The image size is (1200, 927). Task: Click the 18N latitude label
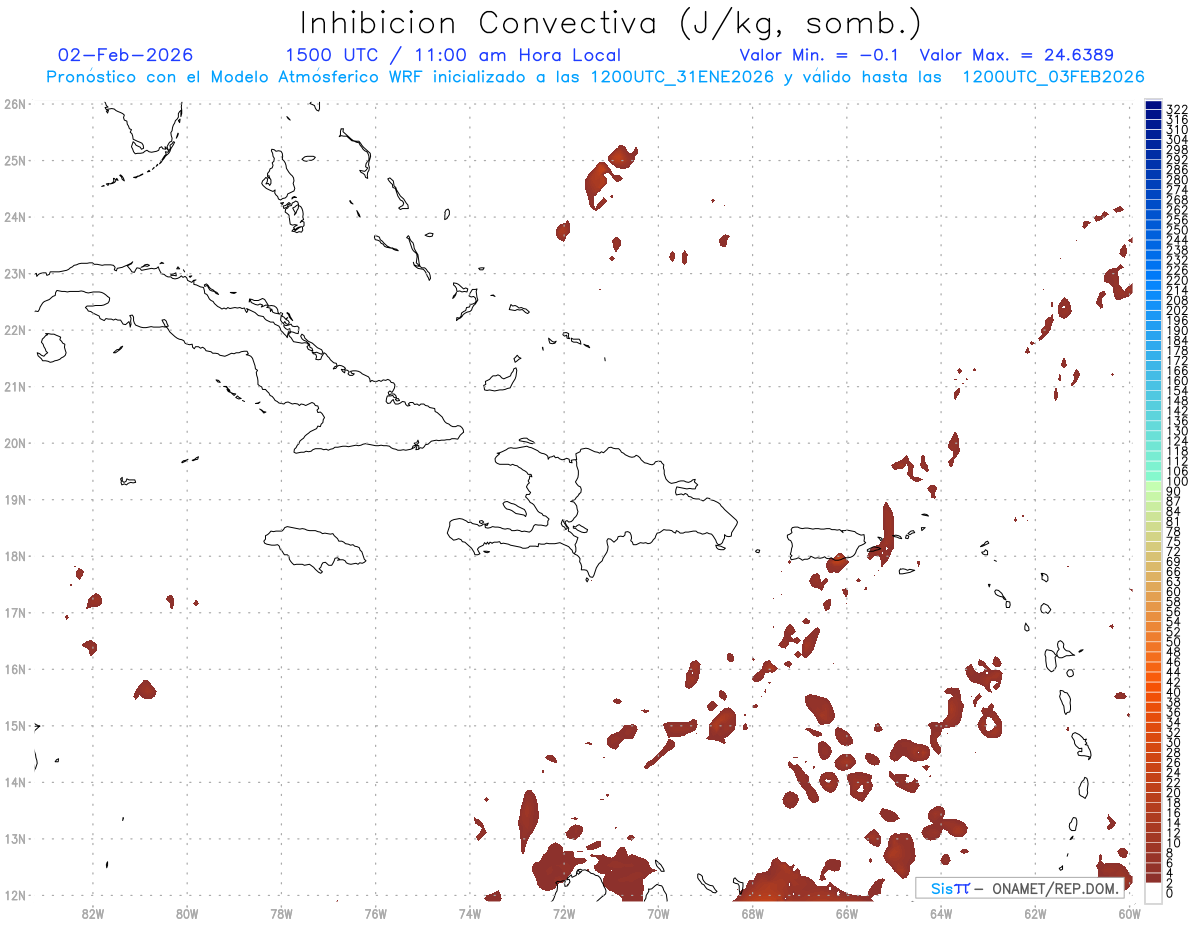click(15, 556)
